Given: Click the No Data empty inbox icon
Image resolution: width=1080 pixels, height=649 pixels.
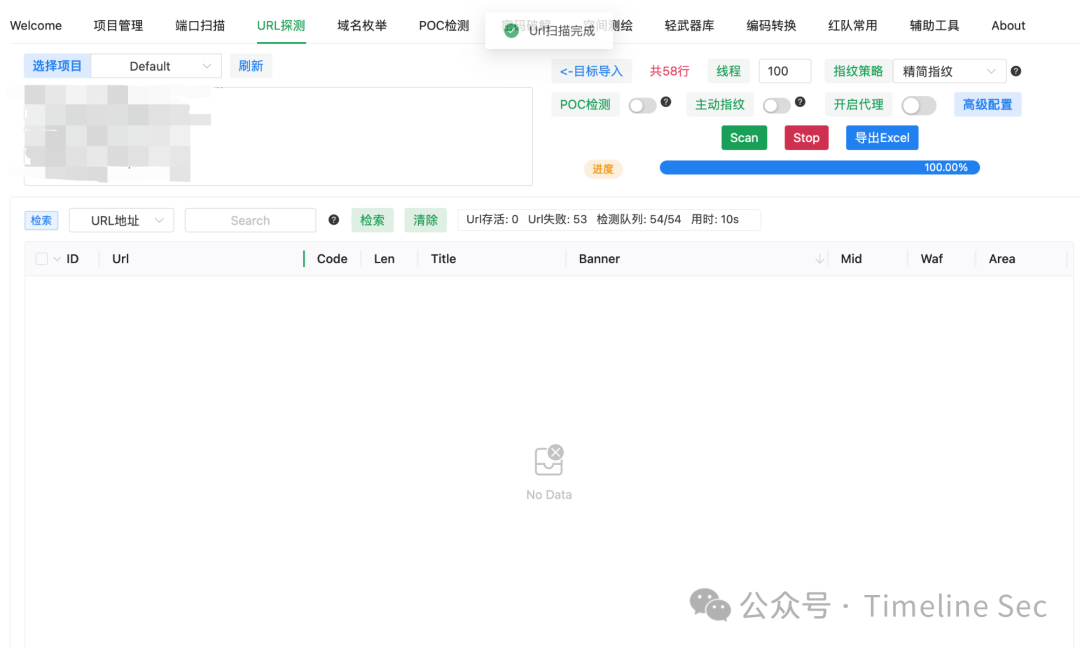Looking at the screenshot, I should [x=549, y=460].
